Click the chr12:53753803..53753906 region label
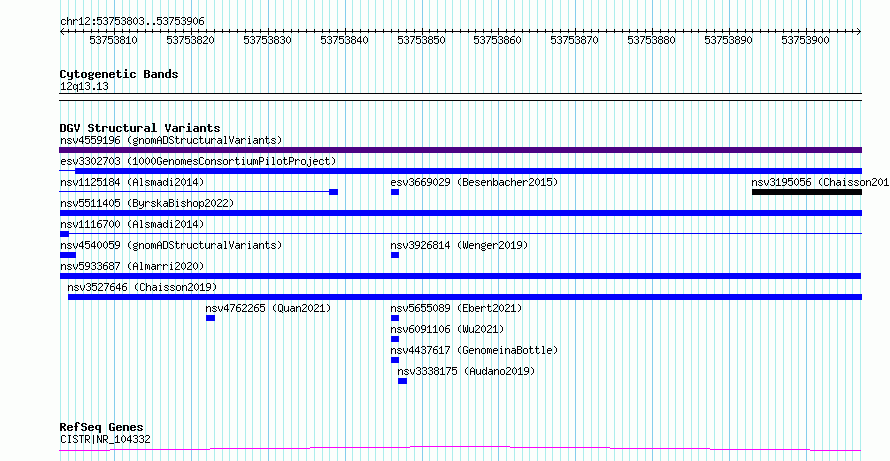890x461 pixels. click(132, 22)
